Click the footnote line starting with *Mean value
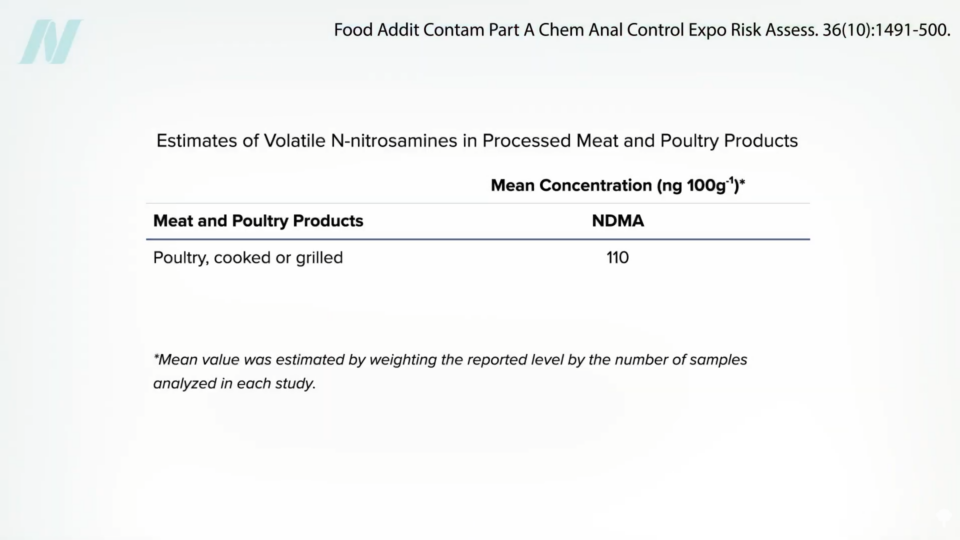The width and height of the screenshot is (960, 540). point(450,359)
